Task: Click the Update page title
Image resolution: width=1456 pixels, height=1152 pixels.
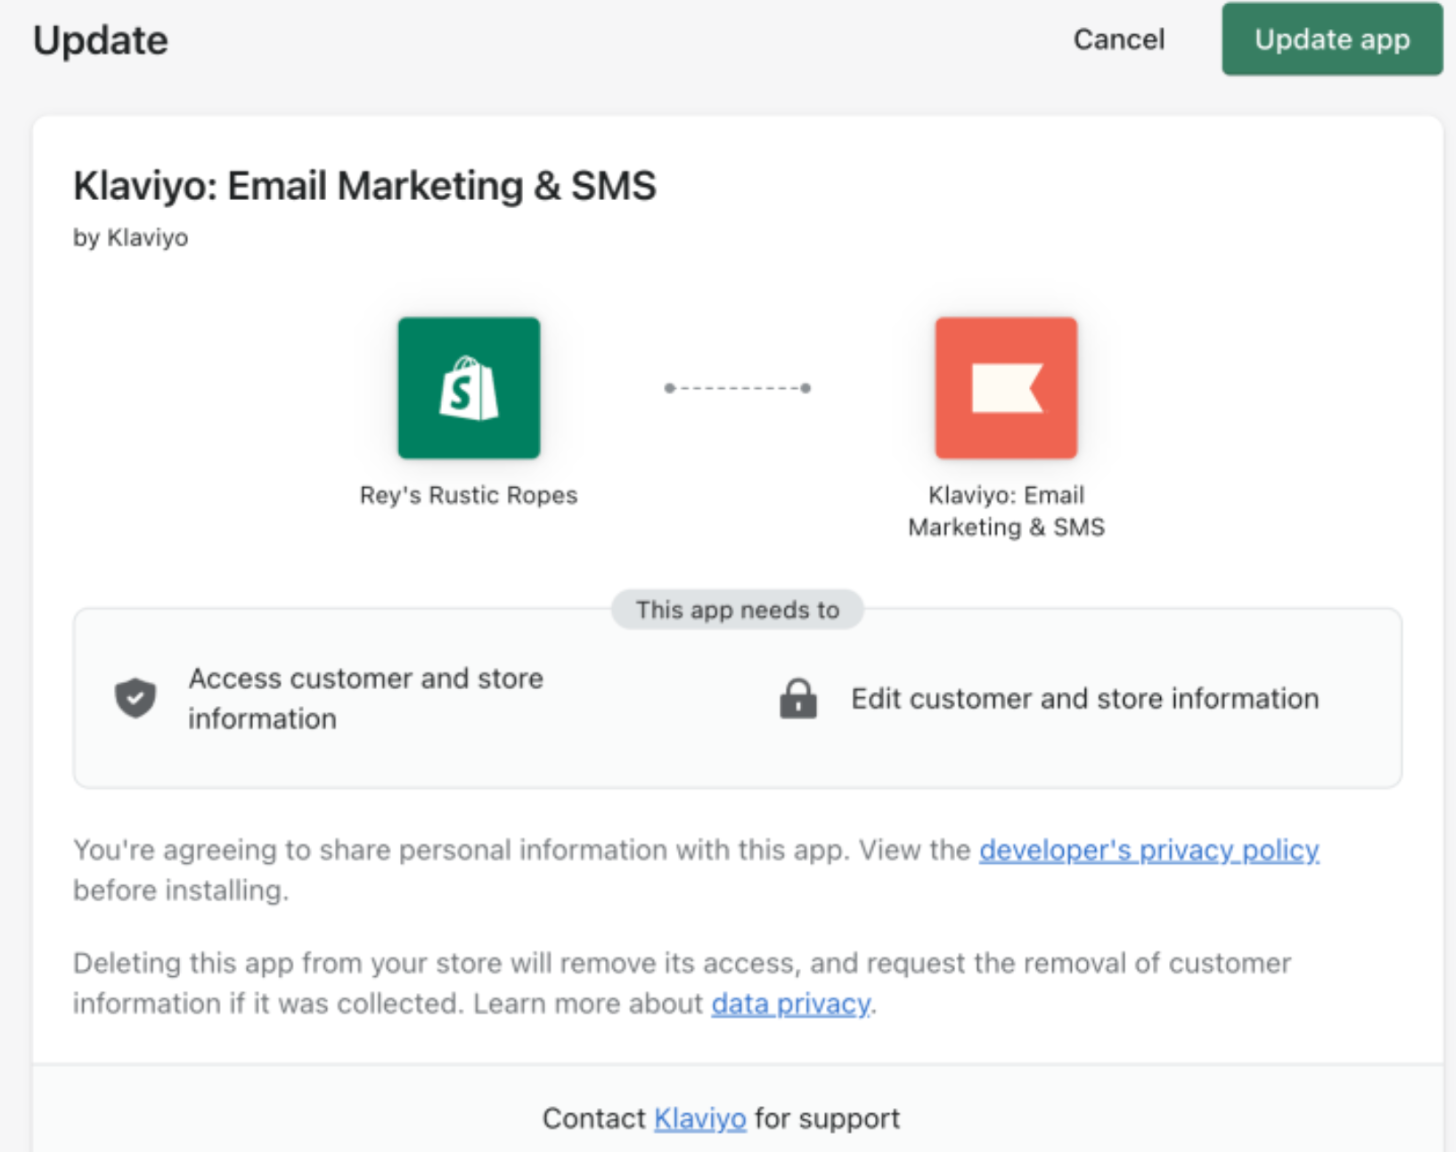Action: pos(100,40)
